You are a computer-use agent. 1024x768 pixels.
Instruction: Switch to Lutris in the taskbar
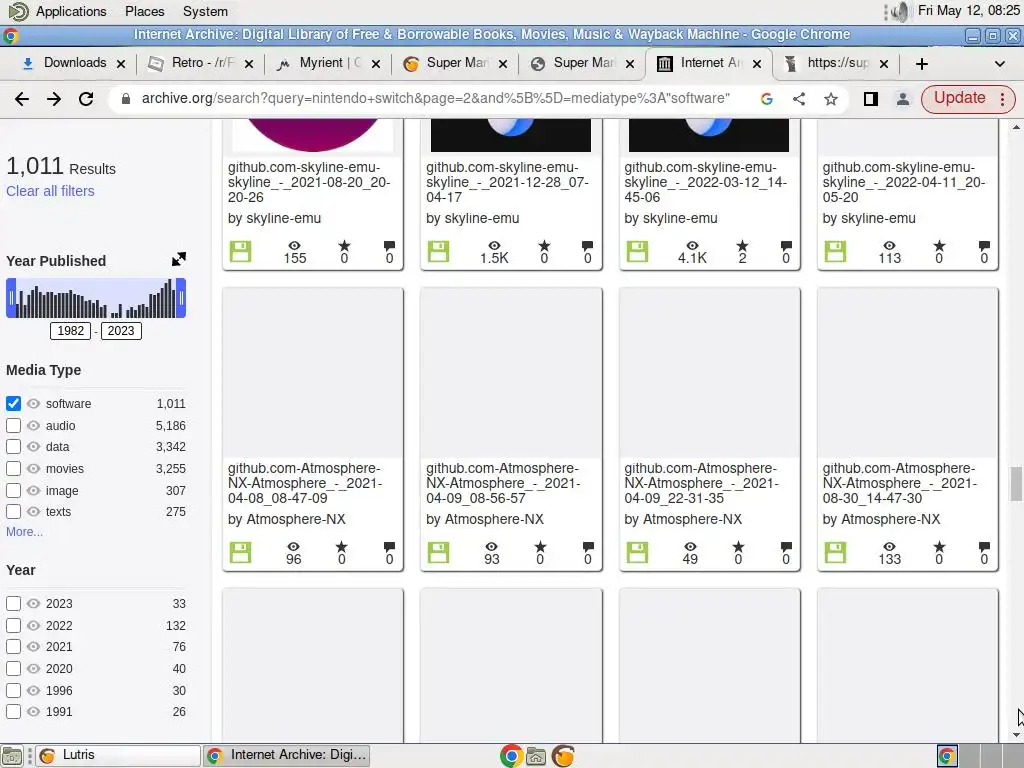pyautogui.click(x=118, y=756)
